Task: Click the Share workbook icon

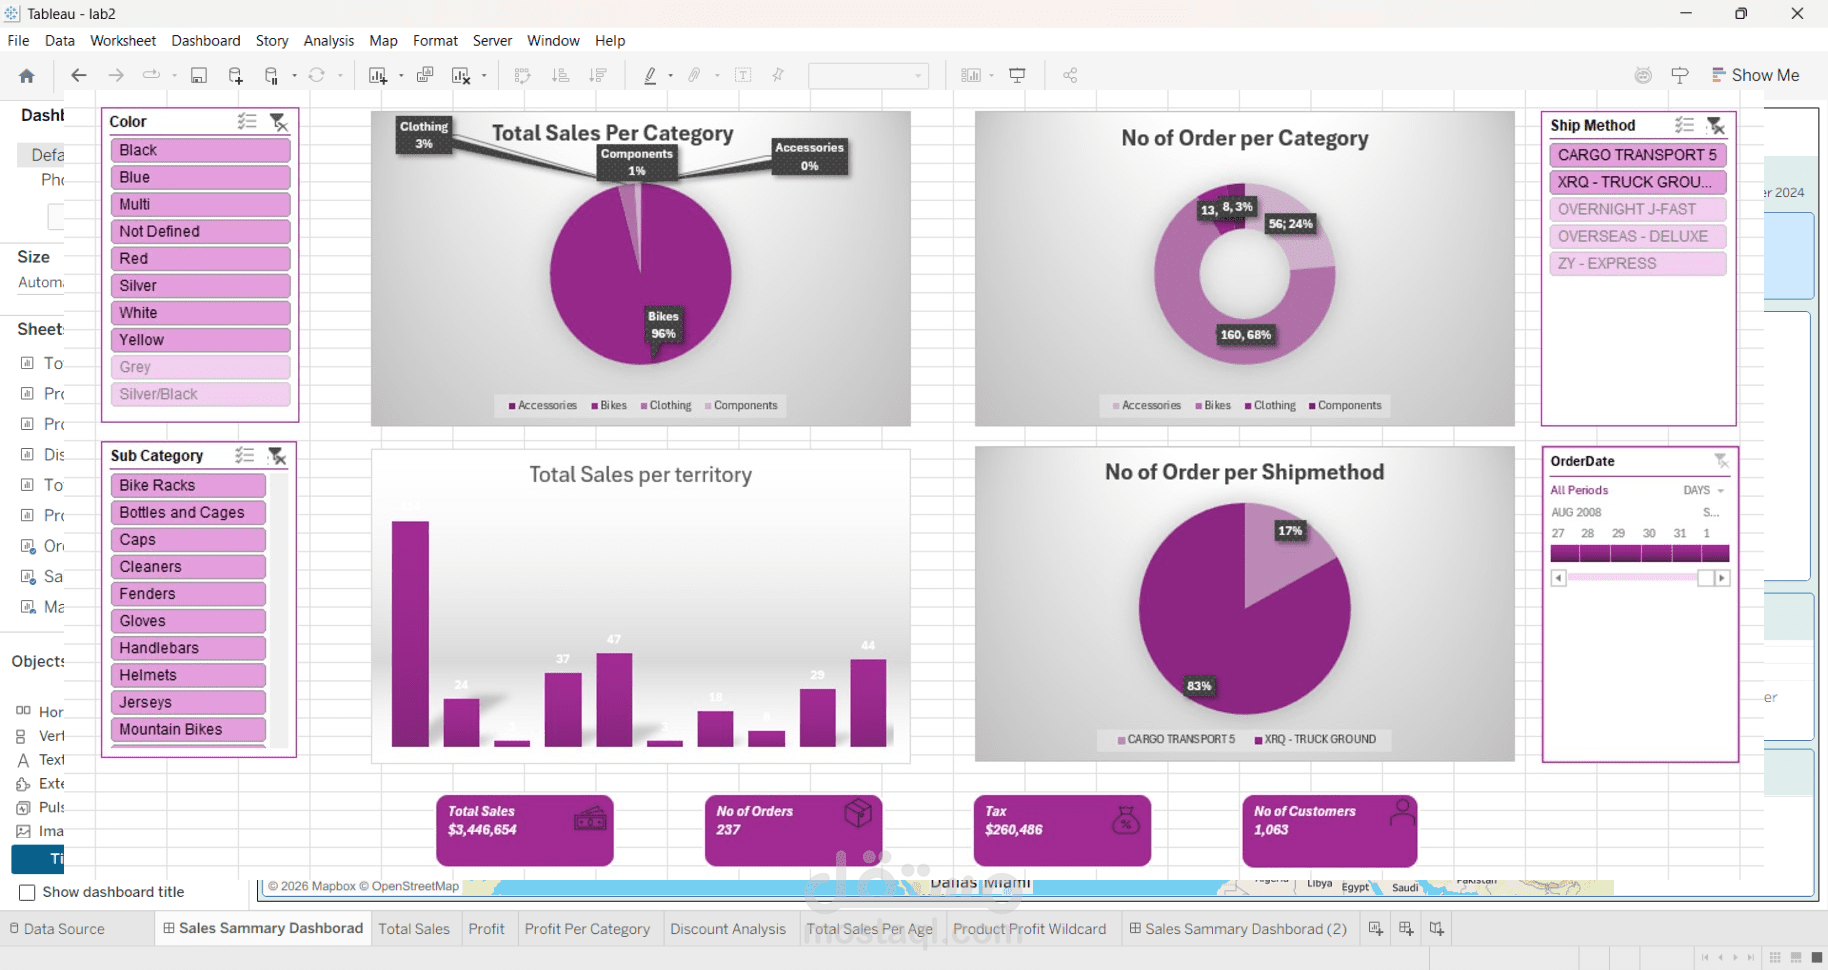Action: (1070, 75)
